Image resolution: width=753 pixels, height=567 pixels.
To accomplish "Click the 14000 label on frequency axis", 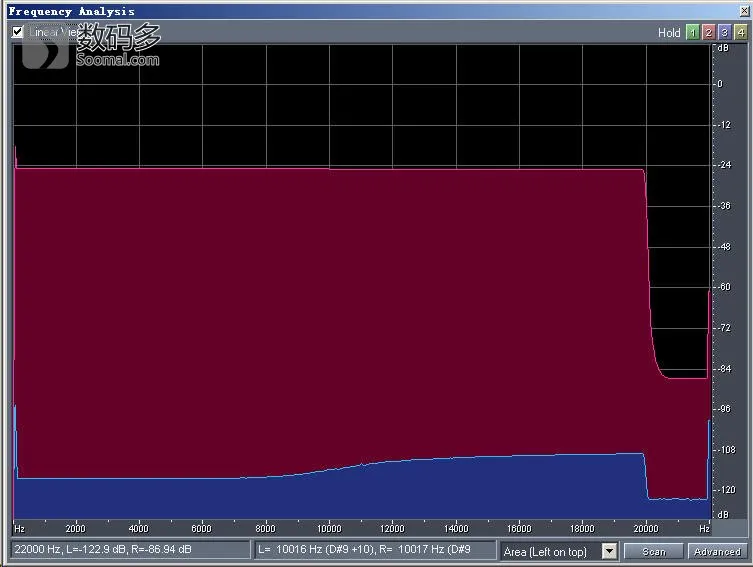I will click(456, 529).
